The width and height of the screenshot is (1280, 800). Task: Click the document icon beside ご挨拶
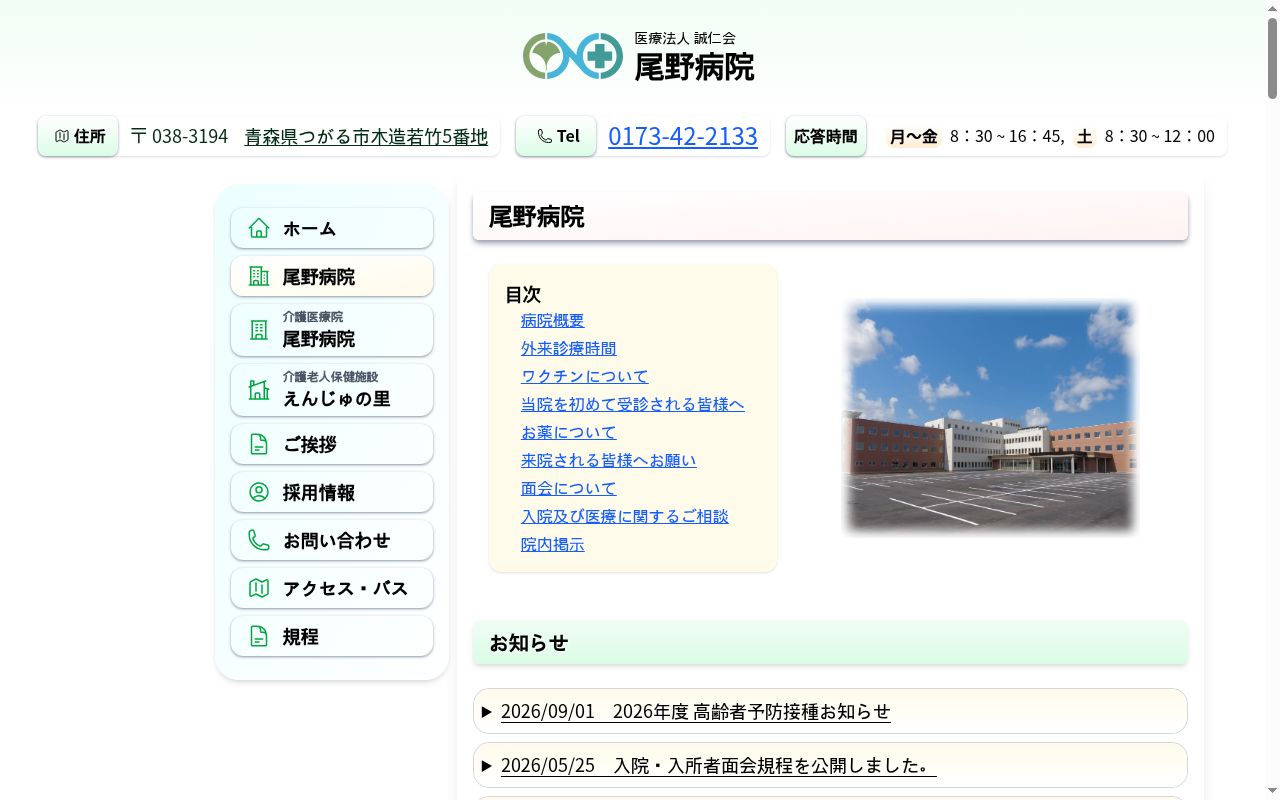pos(259,444)
